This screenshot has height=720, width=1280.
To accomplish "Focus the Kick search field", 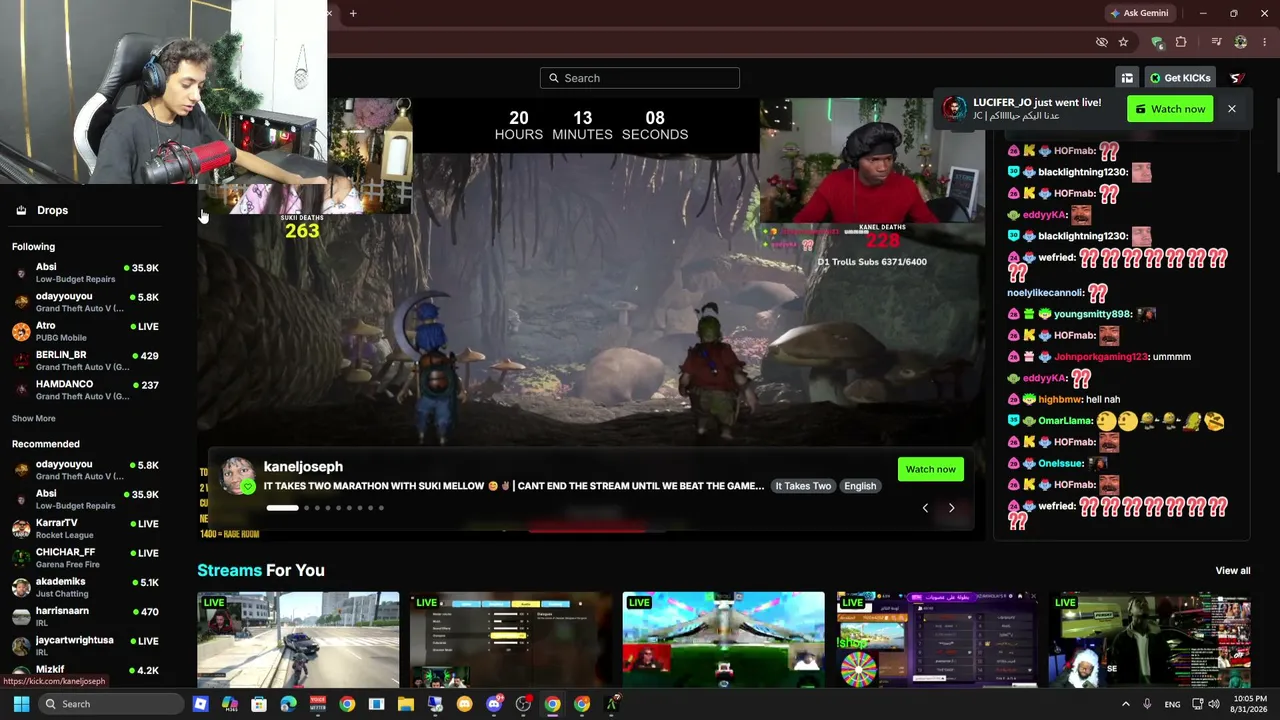I will point(640,78).
